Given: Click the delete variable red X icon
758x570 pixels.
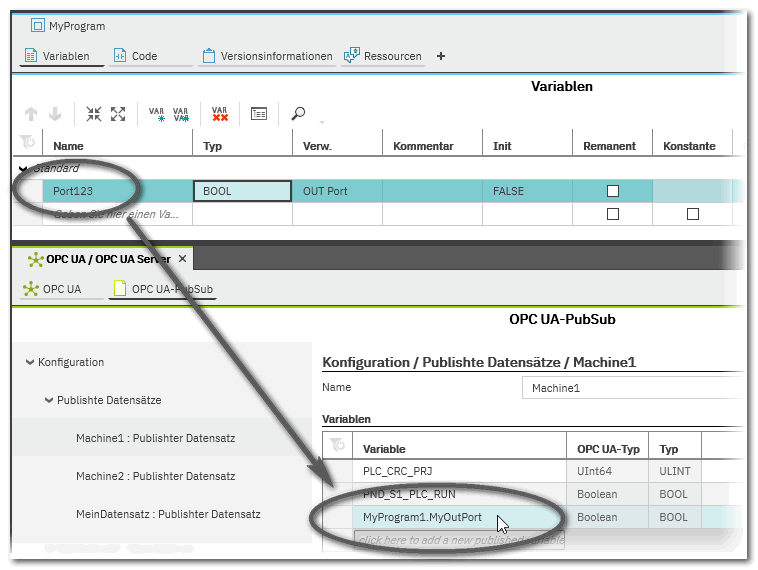Looking at the screenshot, I should tap(220, 114).
